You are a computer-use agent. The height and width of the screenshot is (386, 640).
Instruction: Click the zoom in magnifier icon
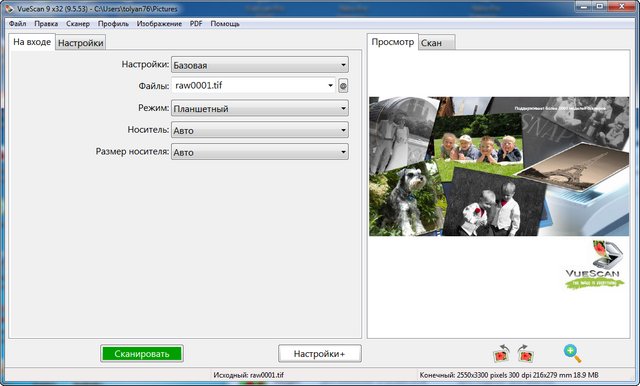(572, 353)
